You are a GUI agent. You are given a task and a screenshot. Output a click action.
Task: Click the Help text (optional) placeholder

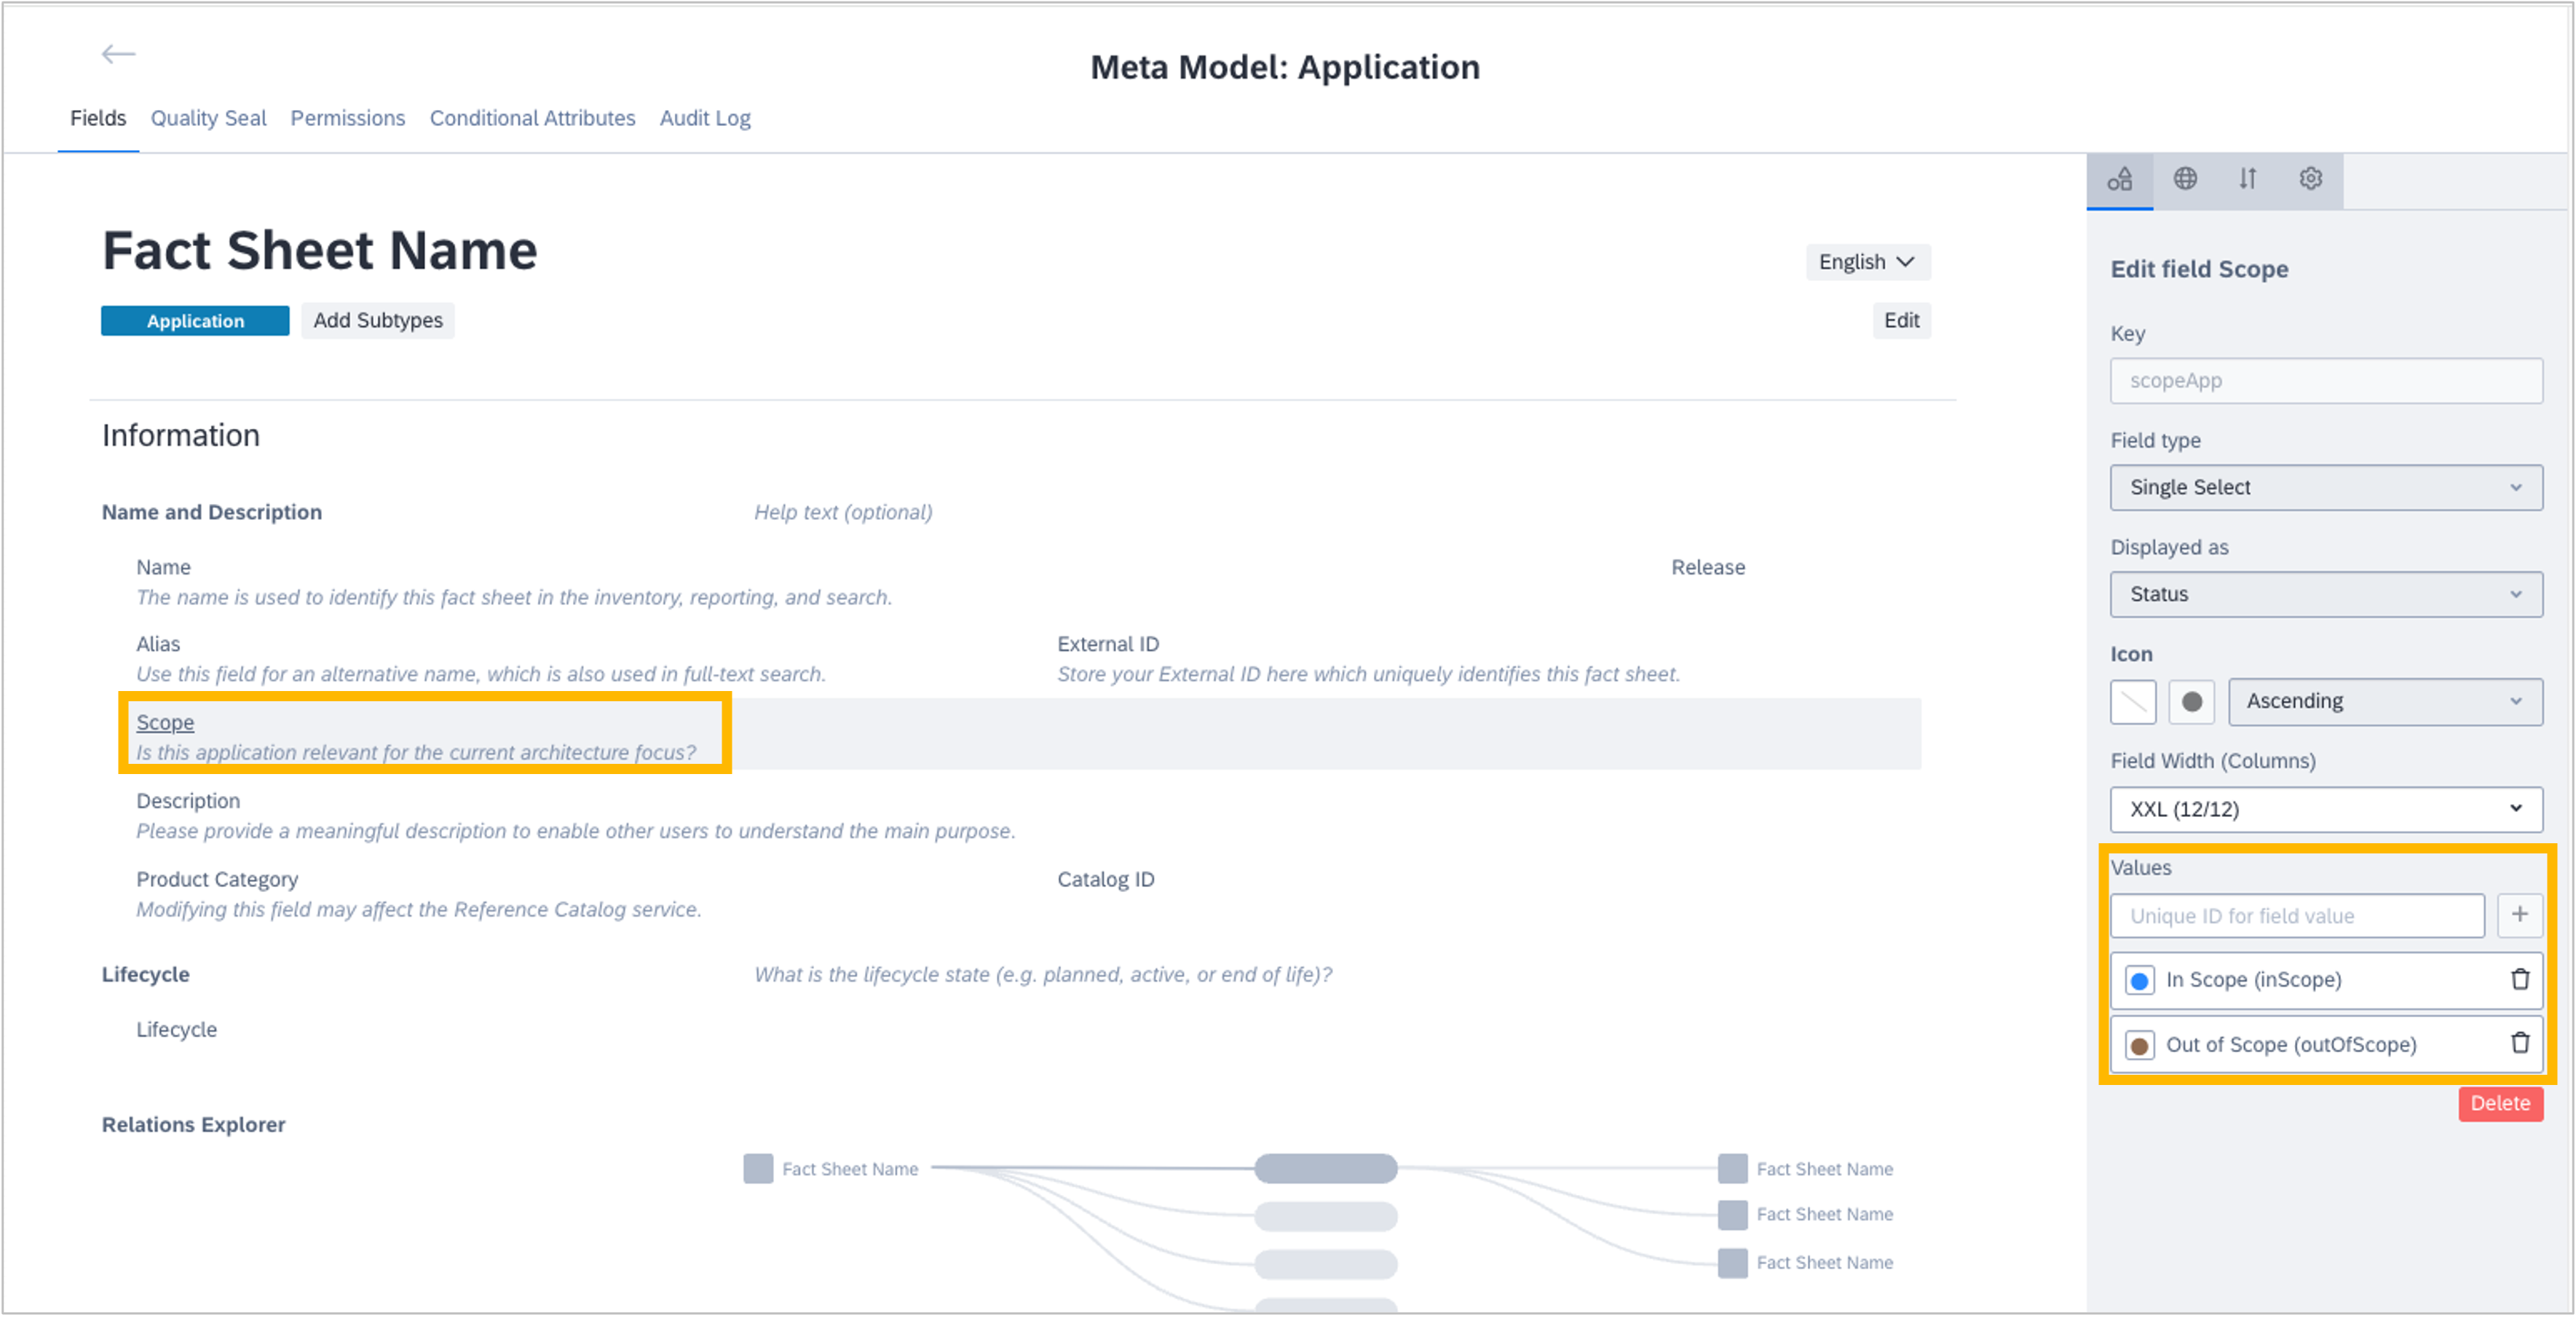843,512
